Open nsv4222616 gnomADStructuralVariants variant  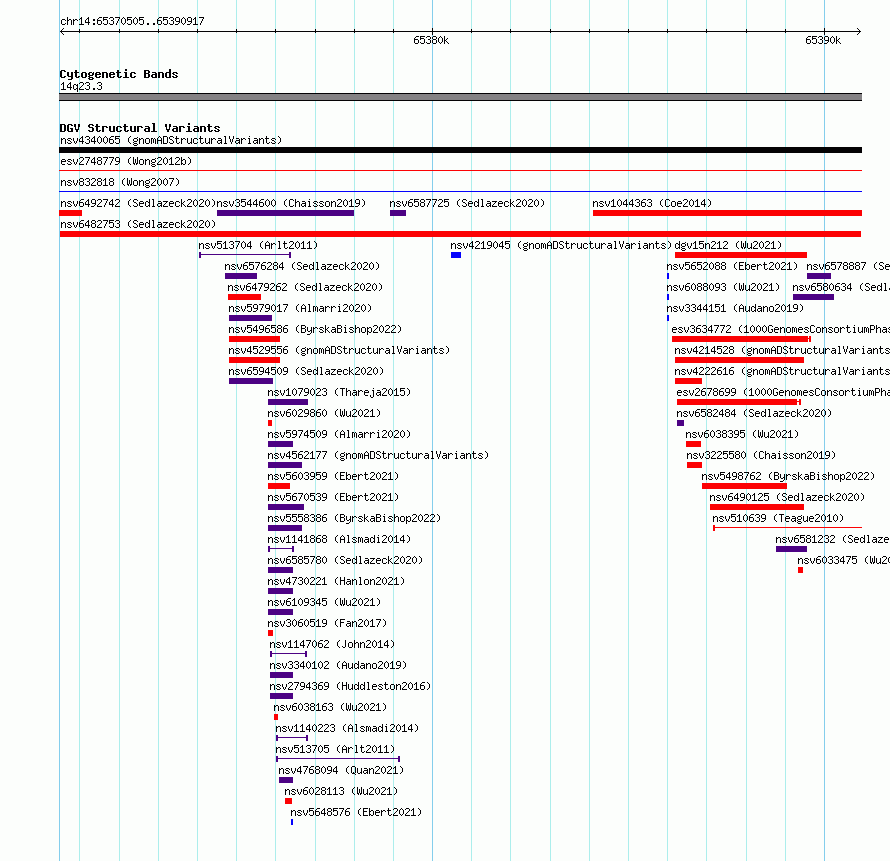(x=782, y=371)
